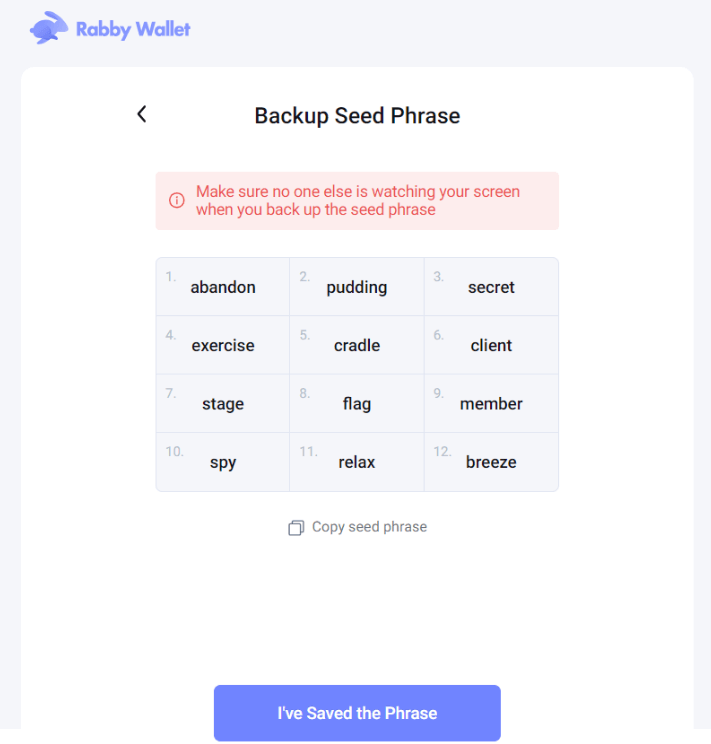Tap the tenth word spy

tap(223, 462)
